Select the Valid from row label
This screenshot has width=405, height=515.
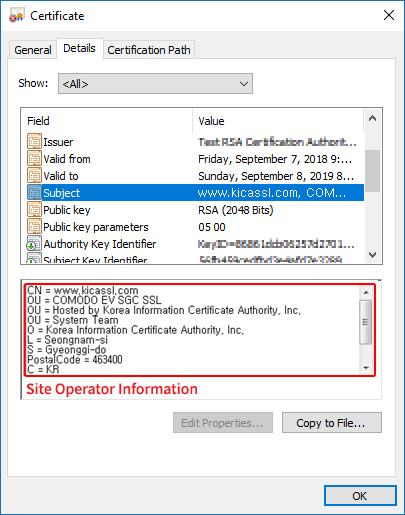point(67,159)
